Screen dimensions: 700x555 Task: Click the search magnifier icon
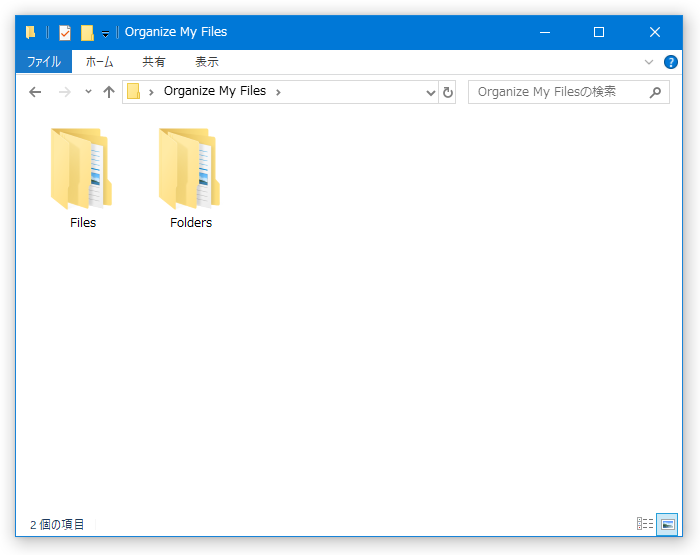coord(655,92)
